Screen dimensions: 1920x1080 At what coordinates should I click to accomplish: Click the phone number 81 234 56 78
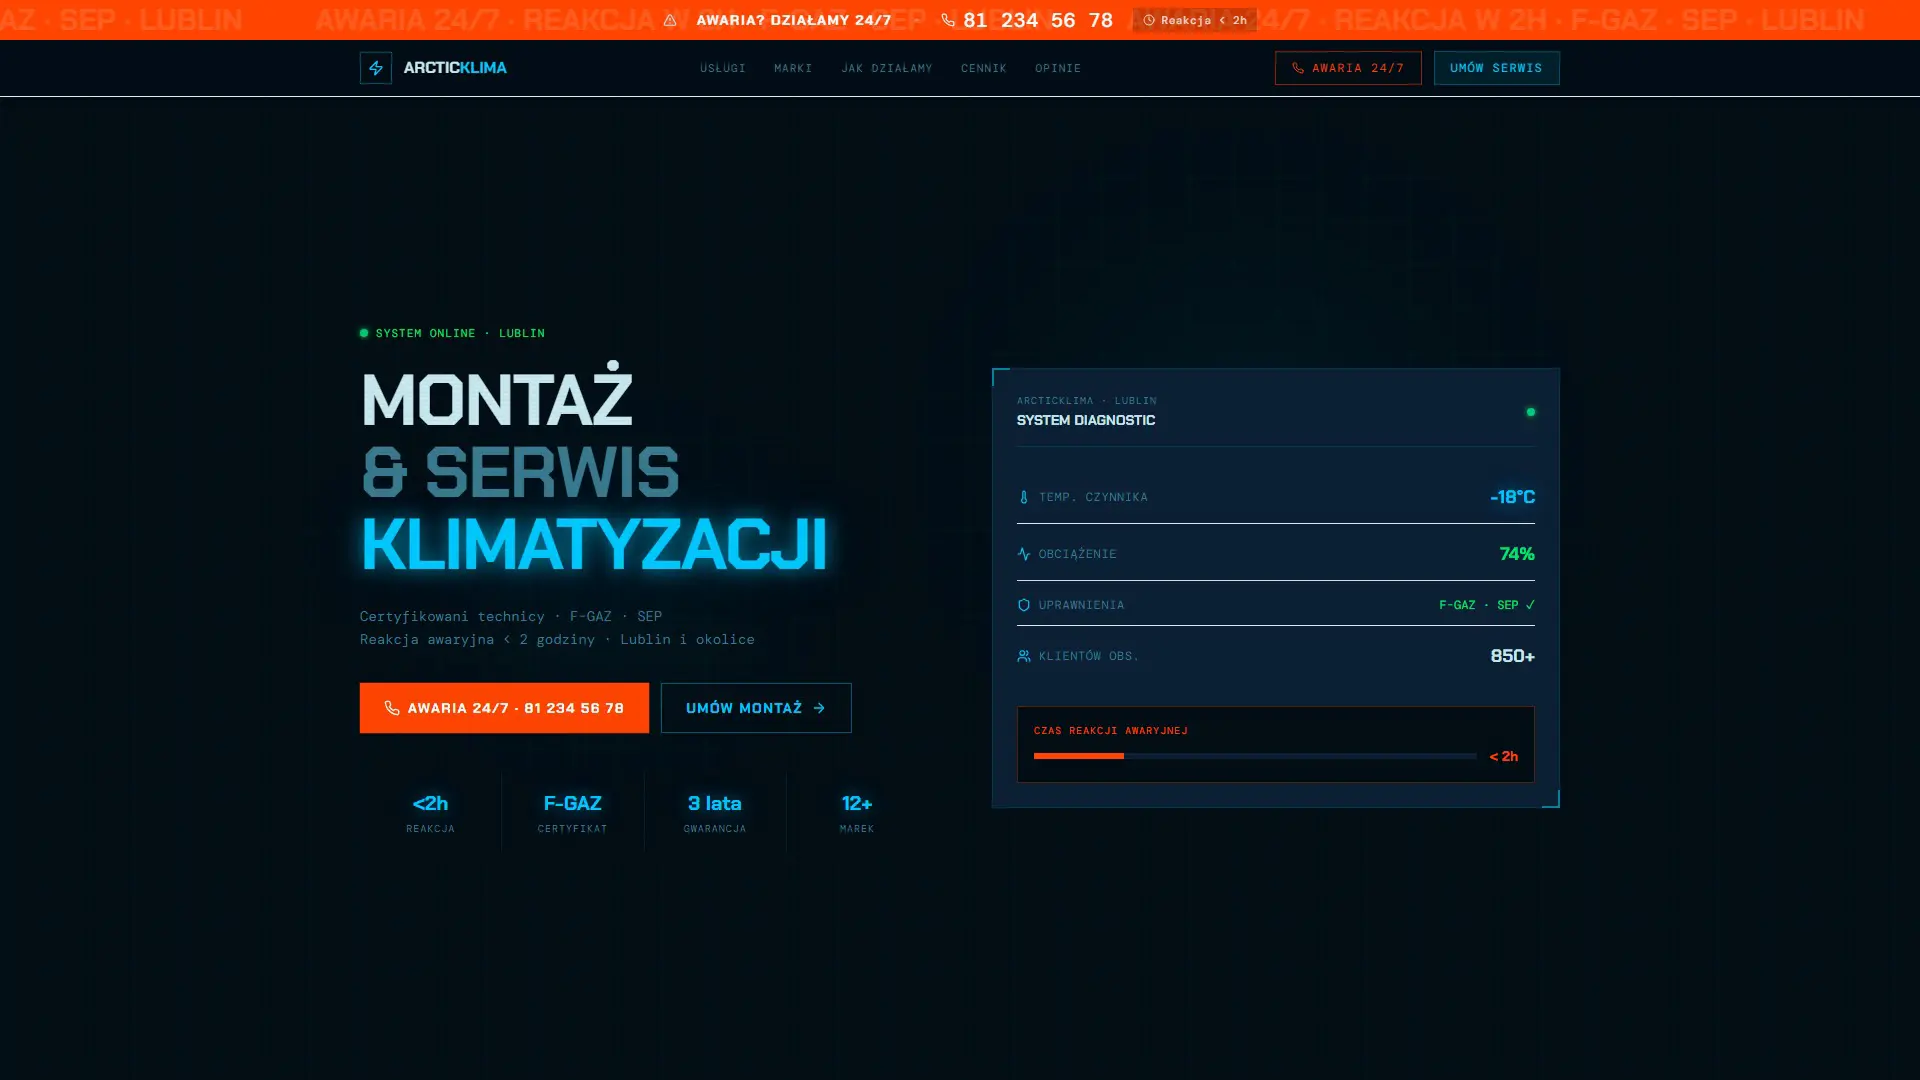[1036, 20]
